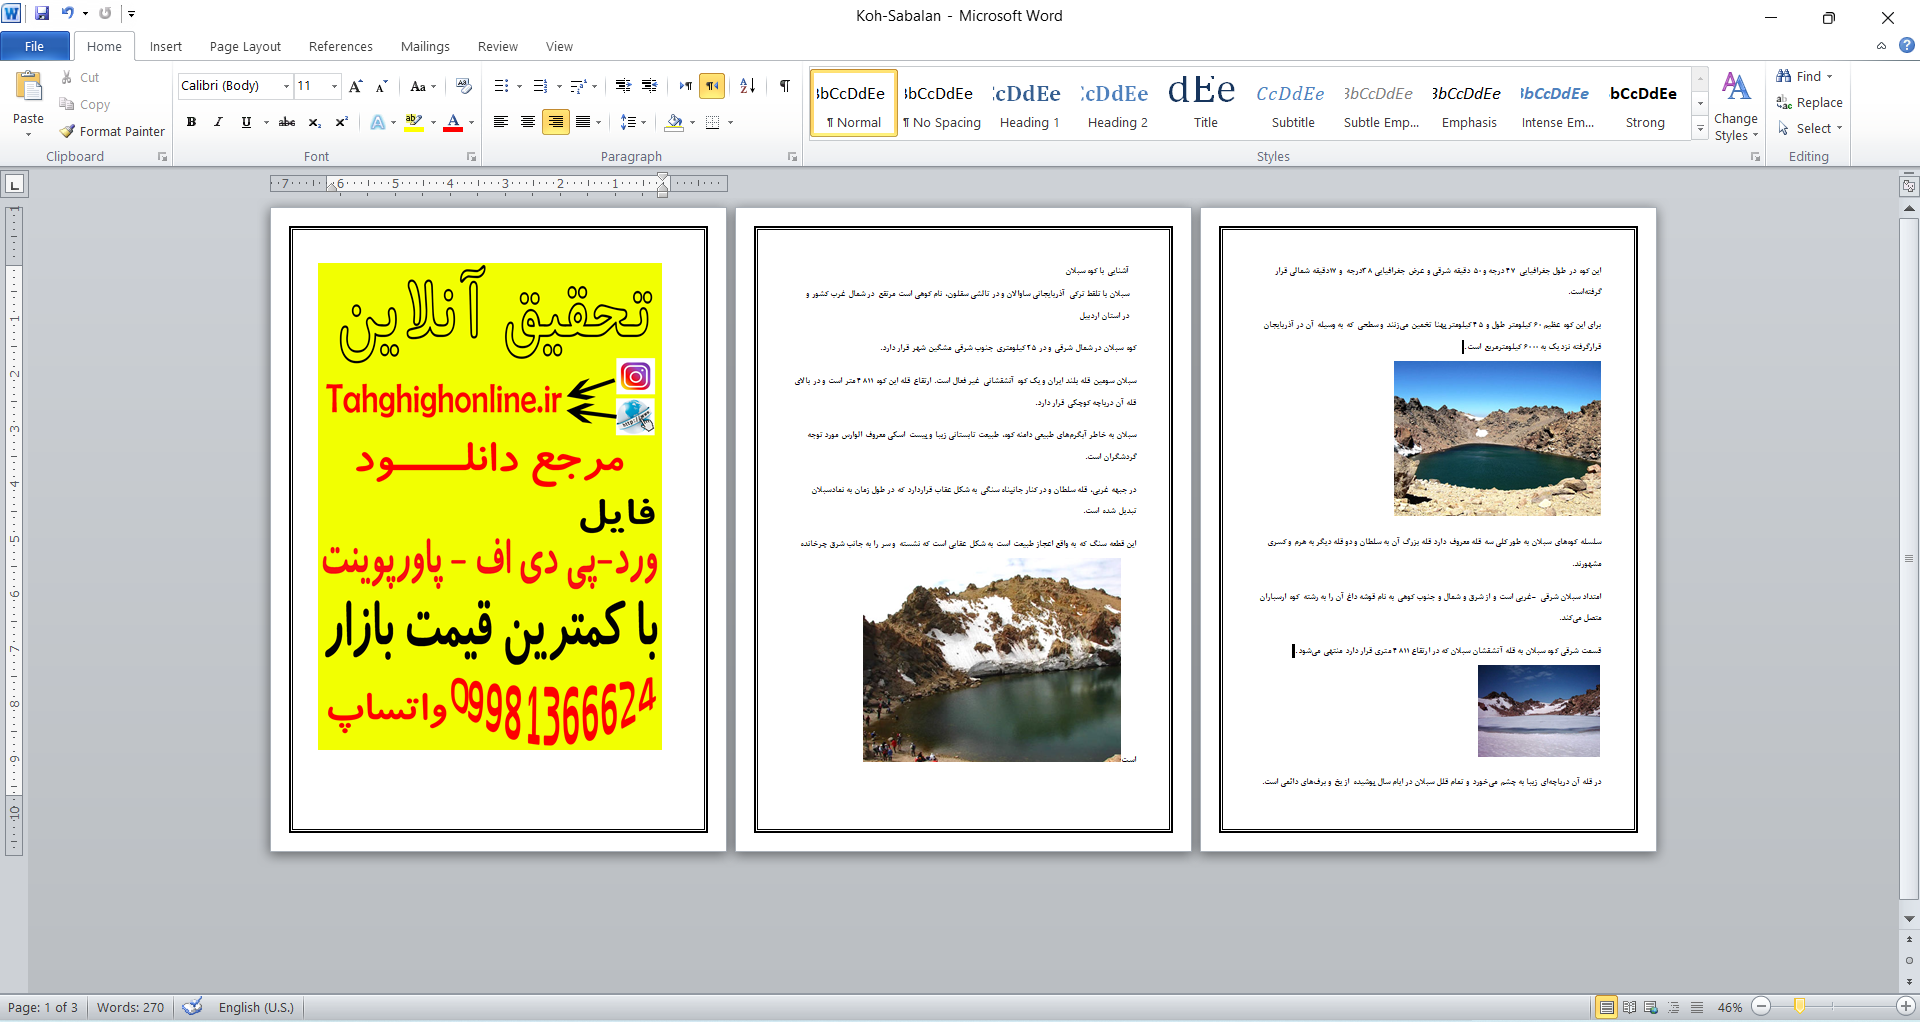
Task: Switch to Full Screen Reading view icon
Action: [x=1629, y=1007]
